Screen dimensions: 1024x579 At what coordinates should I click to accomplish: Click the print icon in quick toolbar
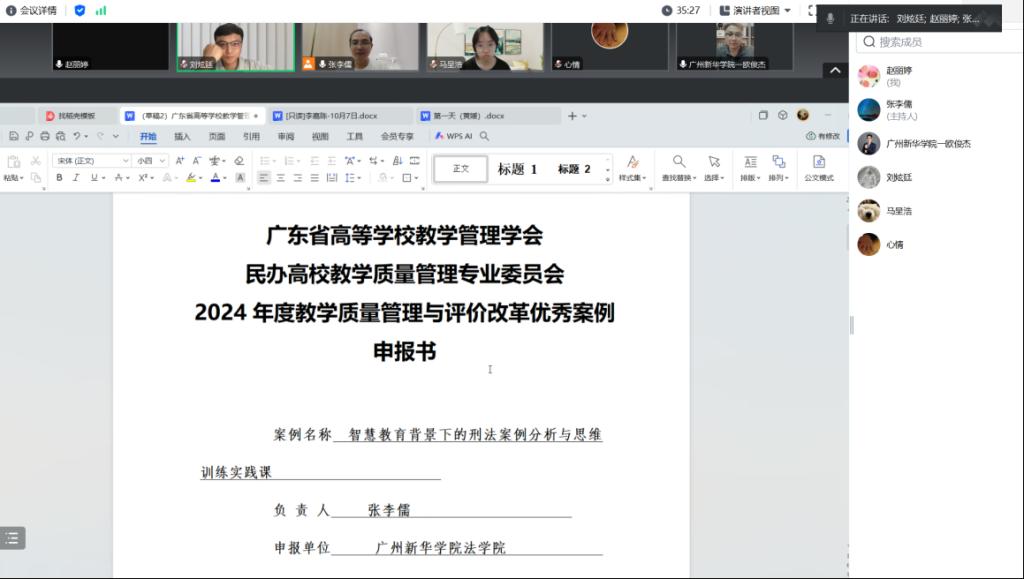coord(45,136)
